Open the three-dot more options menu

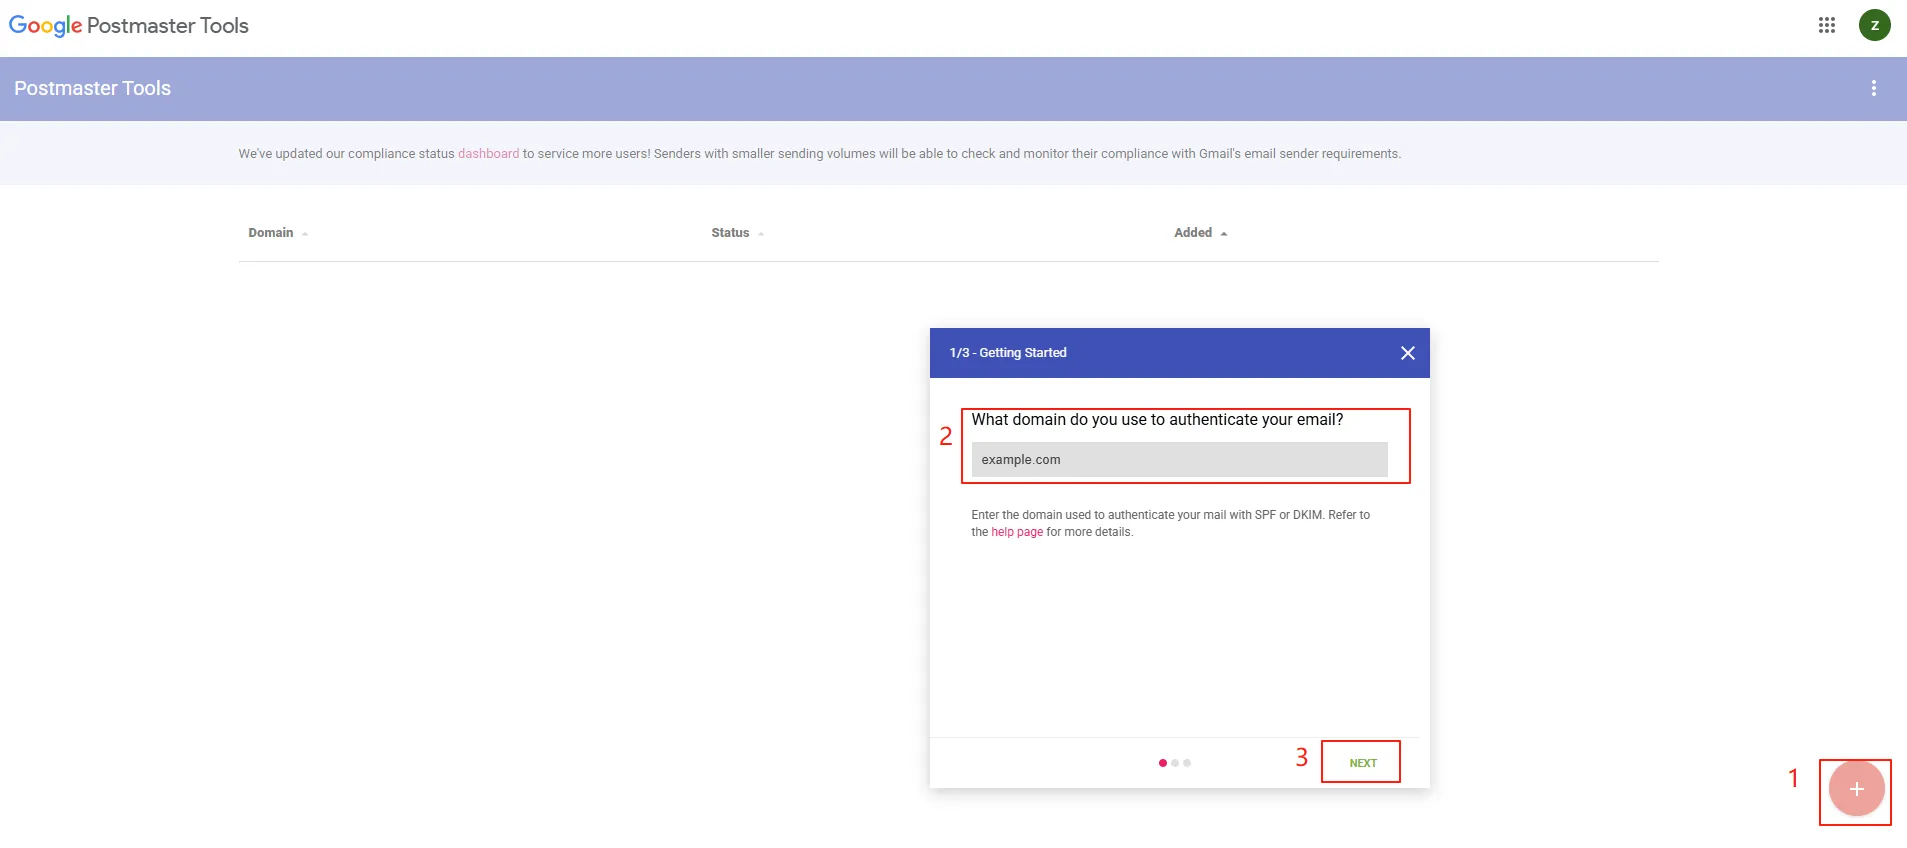[1873, 88]
